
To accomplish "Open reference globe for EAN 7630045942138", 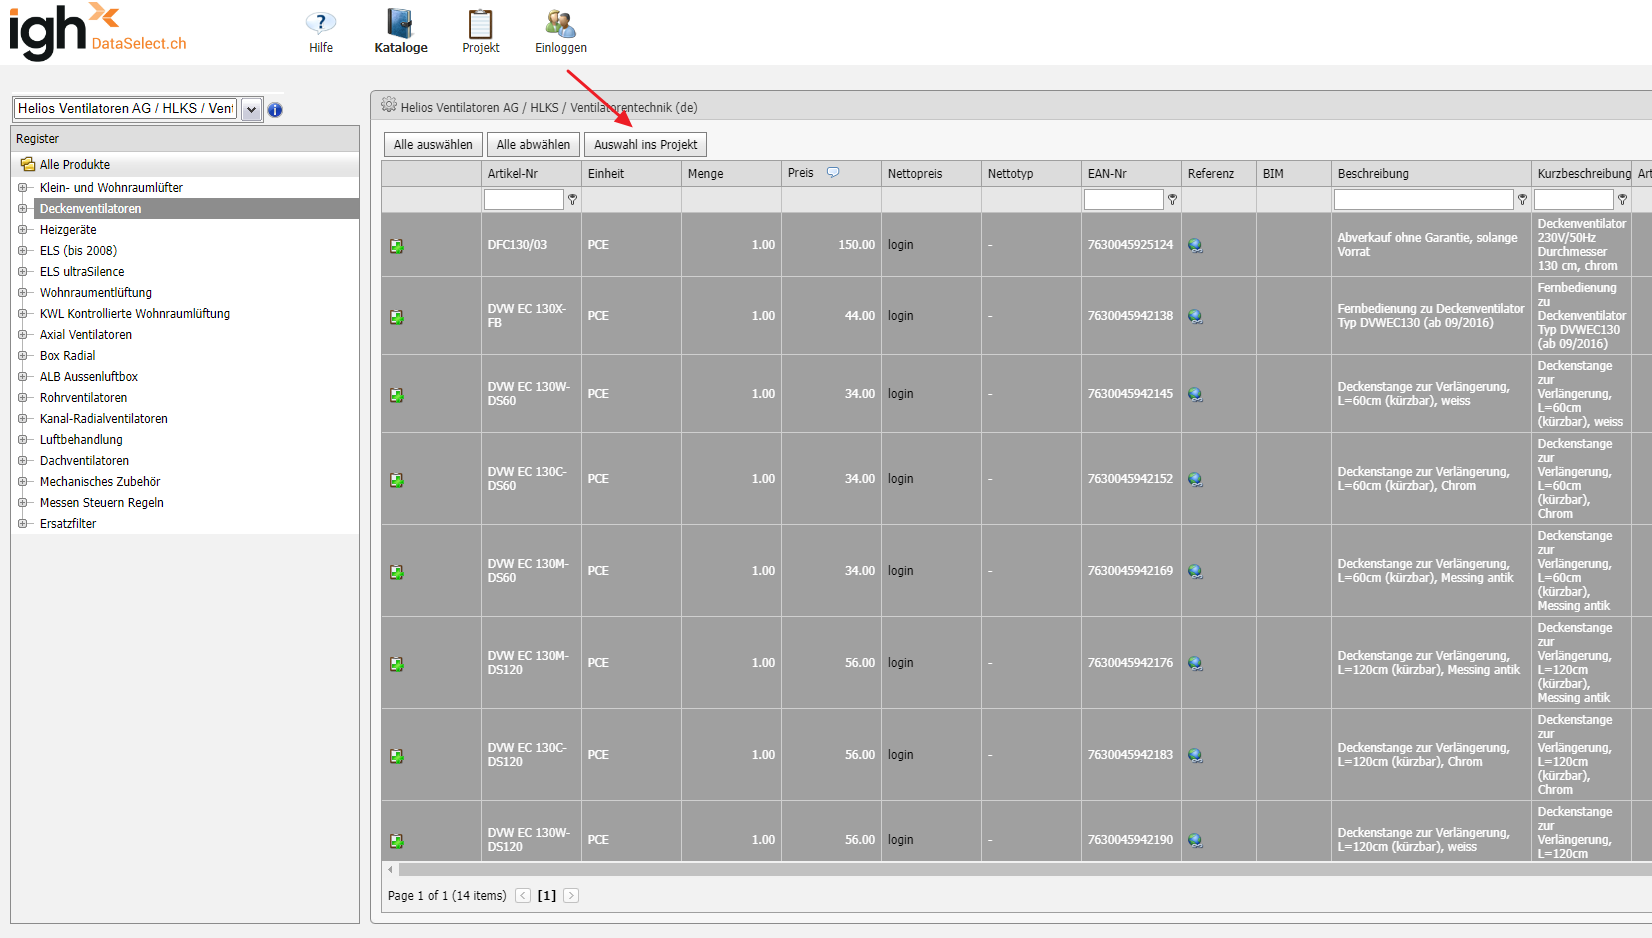I will 1195,317.
